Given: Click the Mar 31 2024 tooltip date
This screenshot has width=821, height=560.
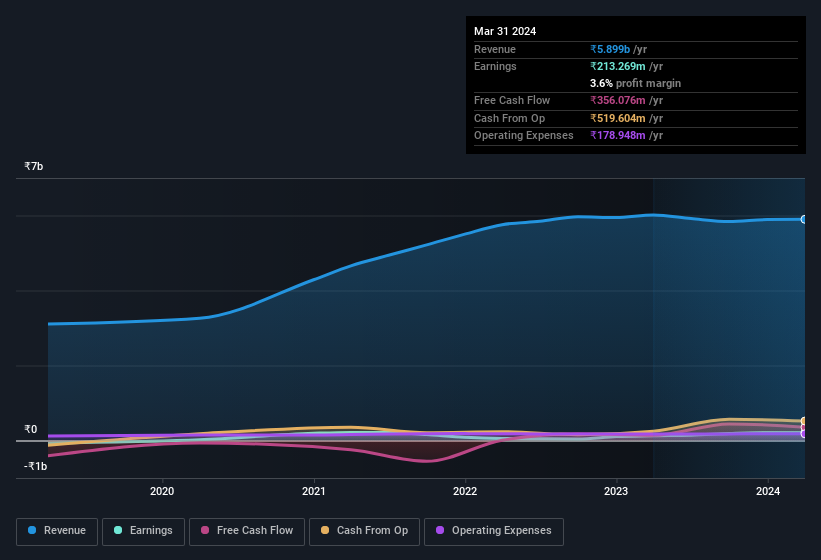Looking at the screenshot, I should [x=505, y=31].
